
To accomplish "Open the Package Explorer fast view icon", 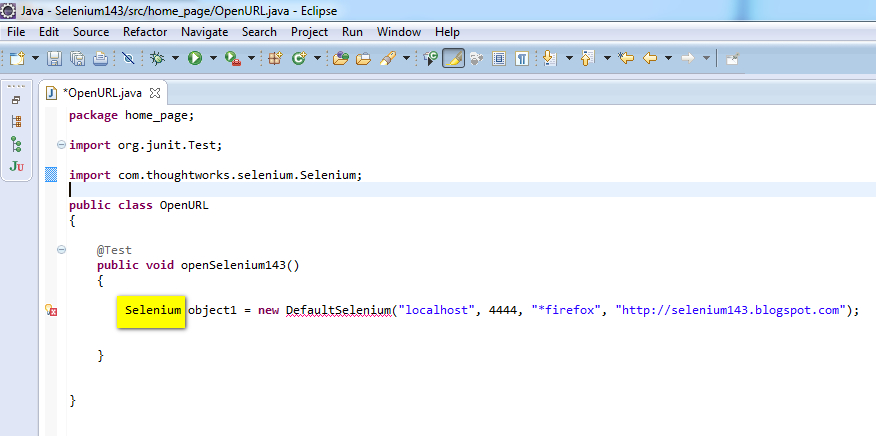I will click(16, 121).
